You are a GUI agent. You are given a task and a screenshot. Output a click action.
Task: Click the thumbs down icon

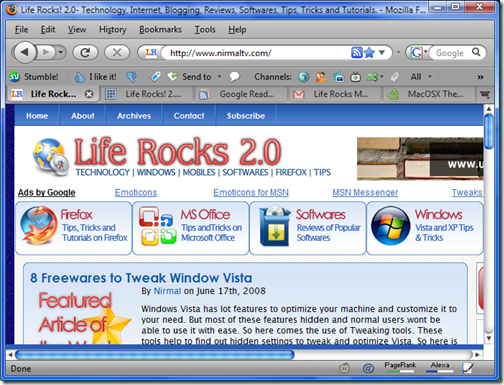coord(131,77)
